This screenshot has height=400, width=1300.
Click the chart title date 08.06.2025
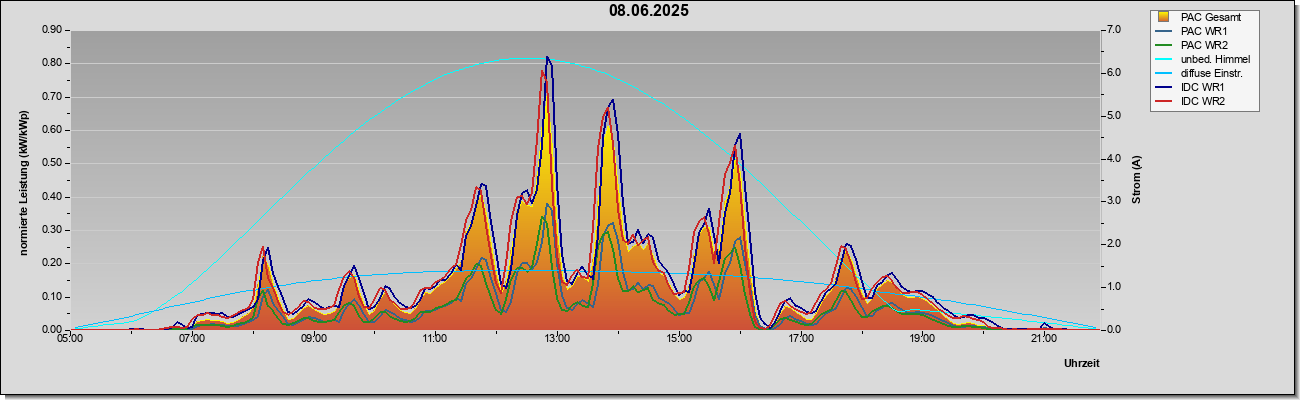coord(649,11)
